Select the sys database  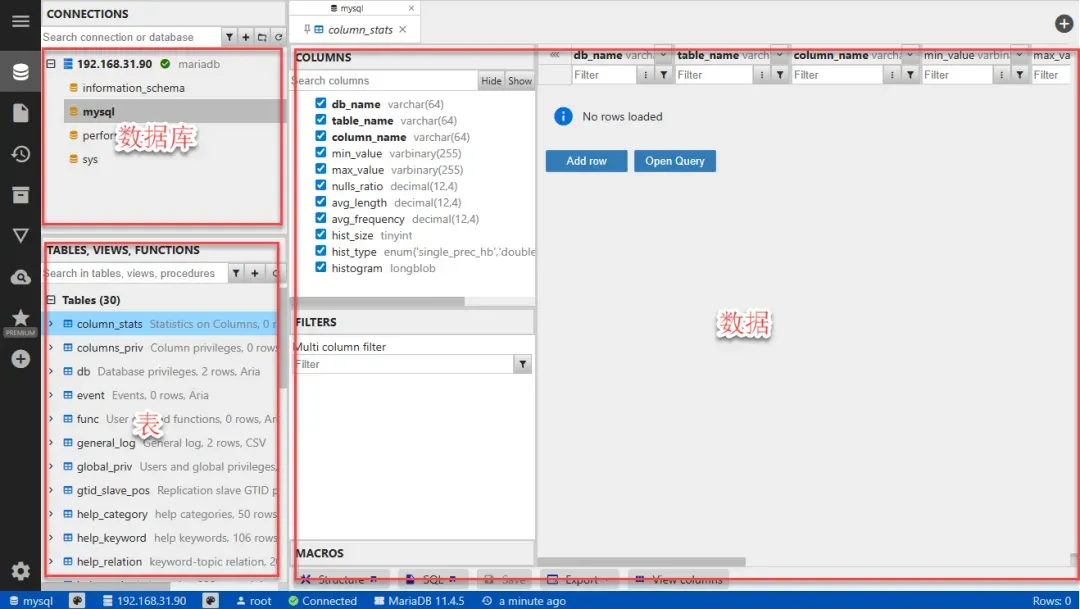90,159
